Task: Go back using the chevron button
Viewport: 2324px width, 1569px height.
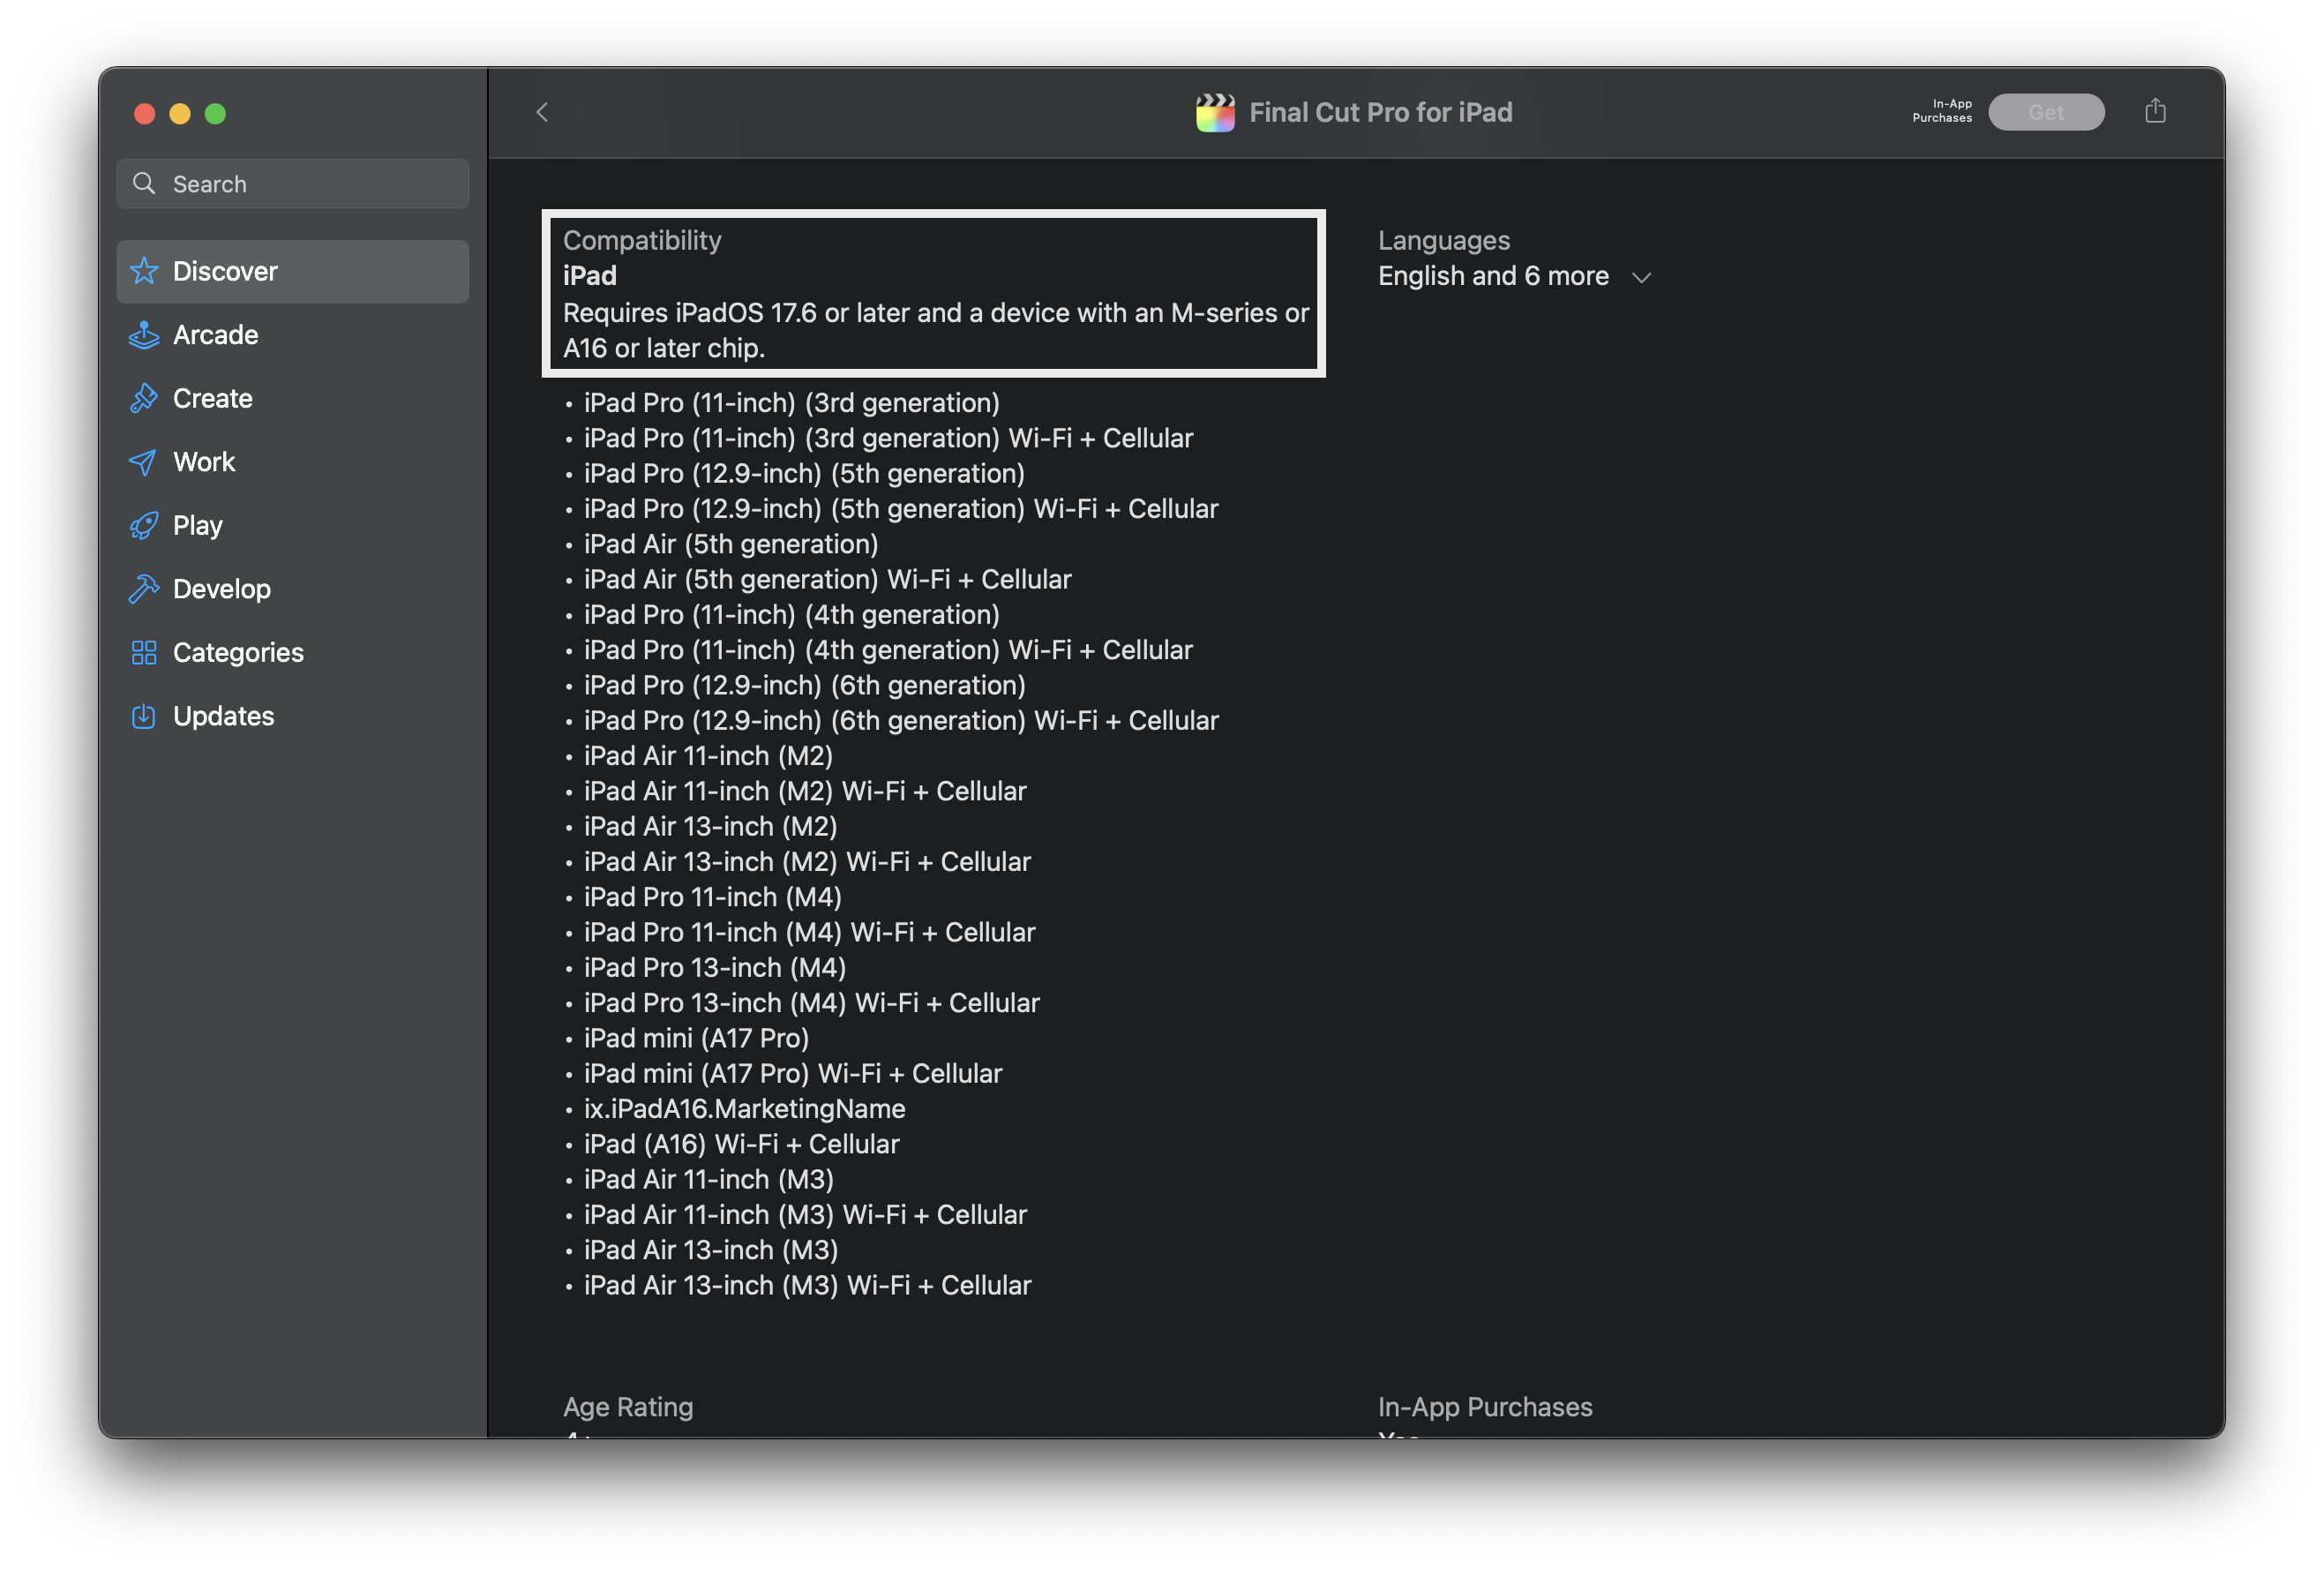Action: [542, 112]
